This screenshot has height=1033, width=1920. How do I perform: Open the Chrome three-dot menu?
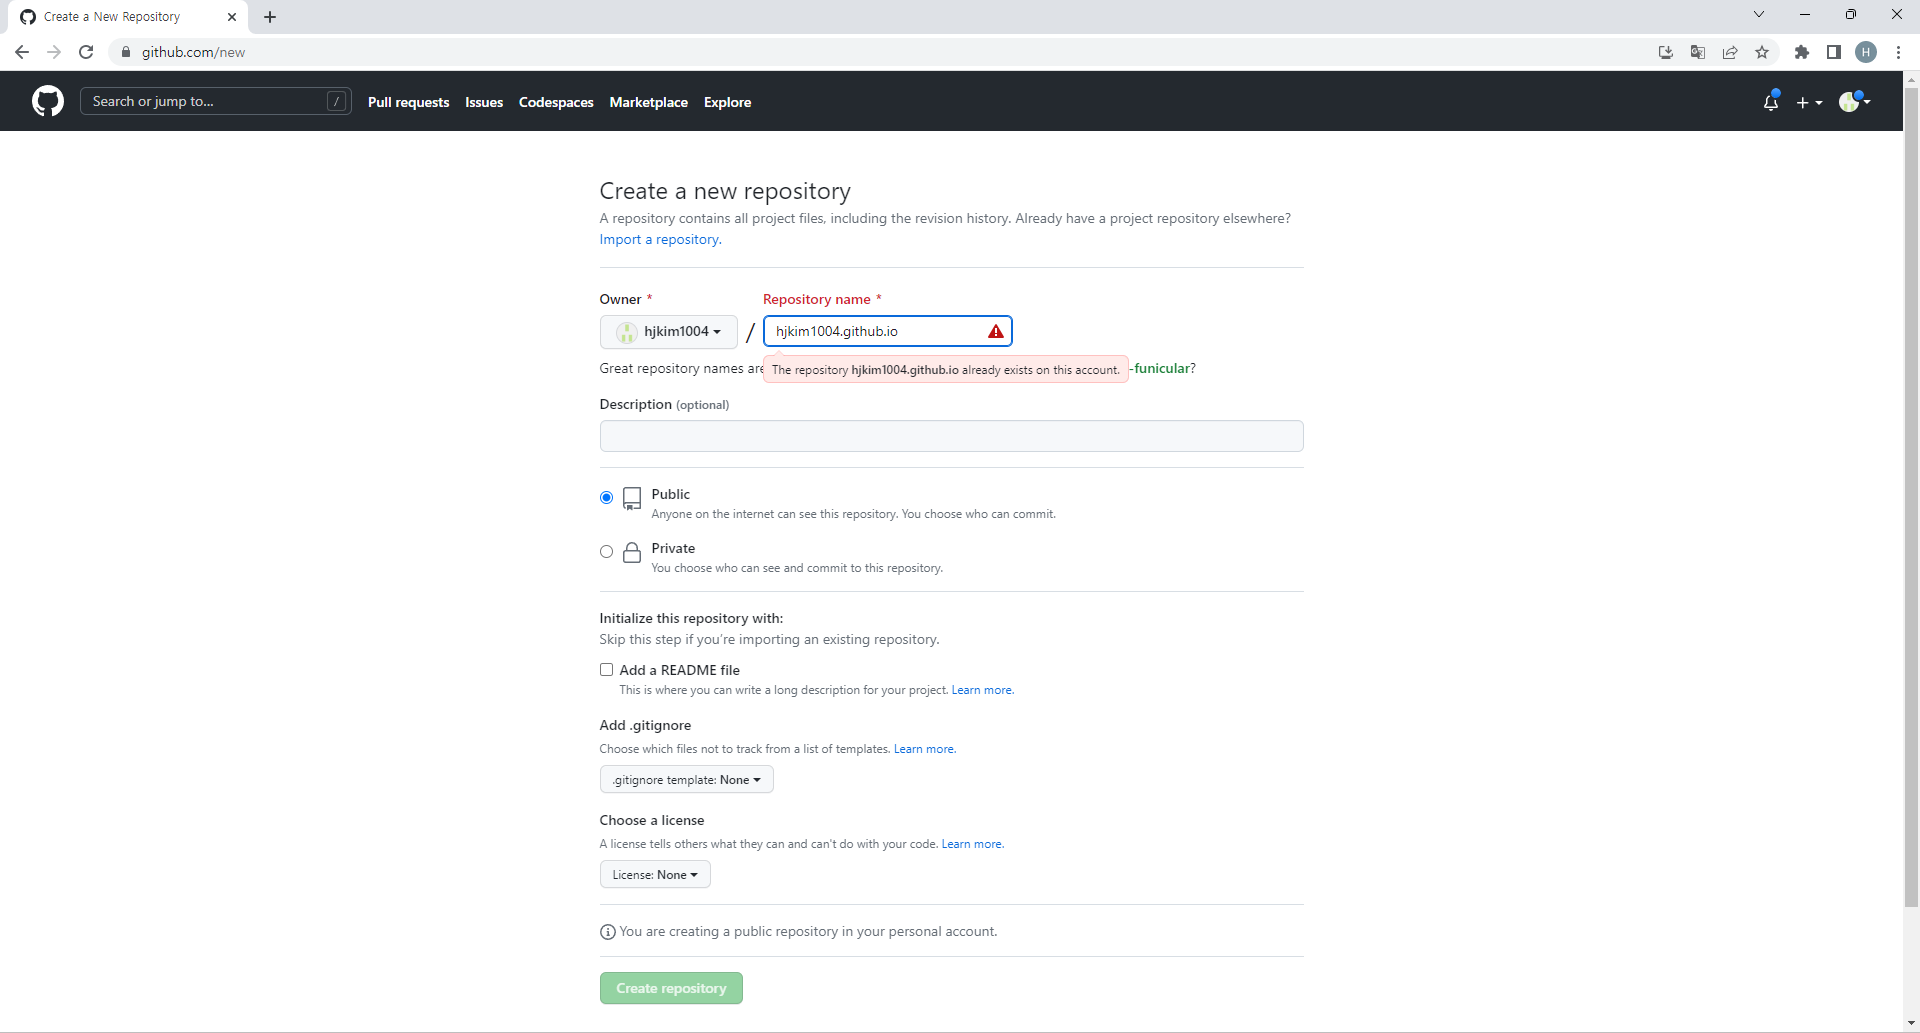click(x=1898, y=52)
